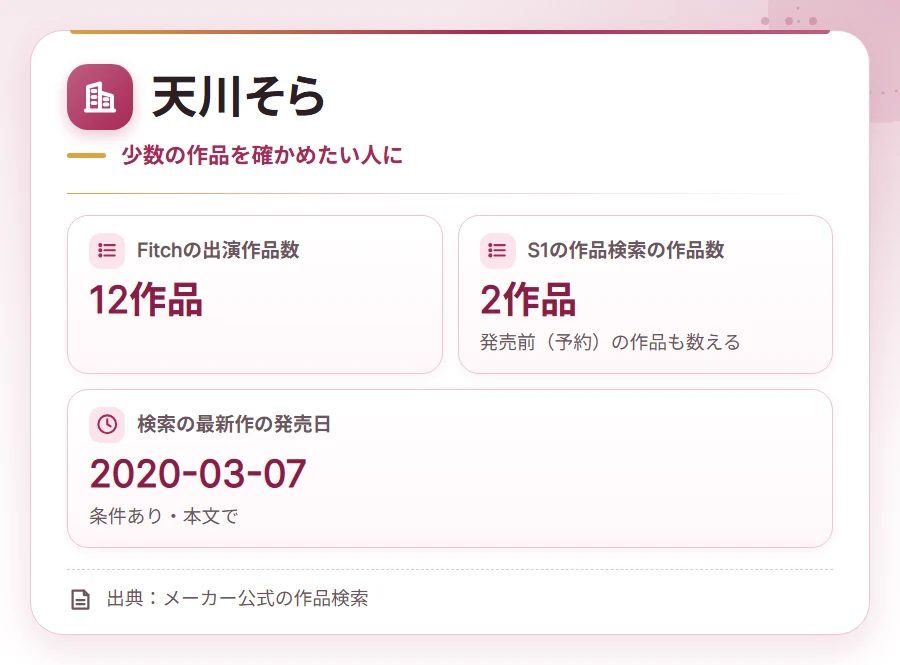Open the S1 作品検索 card
The width and height of the screenshot is (900, 665).
pos(645,294)
